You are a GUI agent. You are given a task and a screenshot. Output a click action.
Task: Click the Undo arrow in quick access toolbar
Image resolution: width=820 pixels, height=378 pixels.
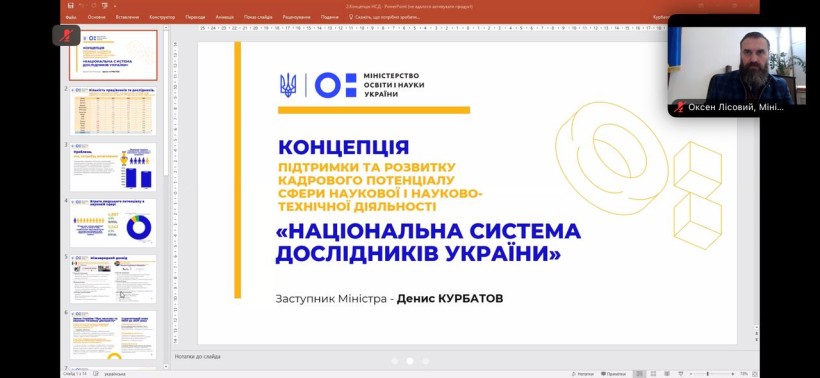(x=81, y=6)
